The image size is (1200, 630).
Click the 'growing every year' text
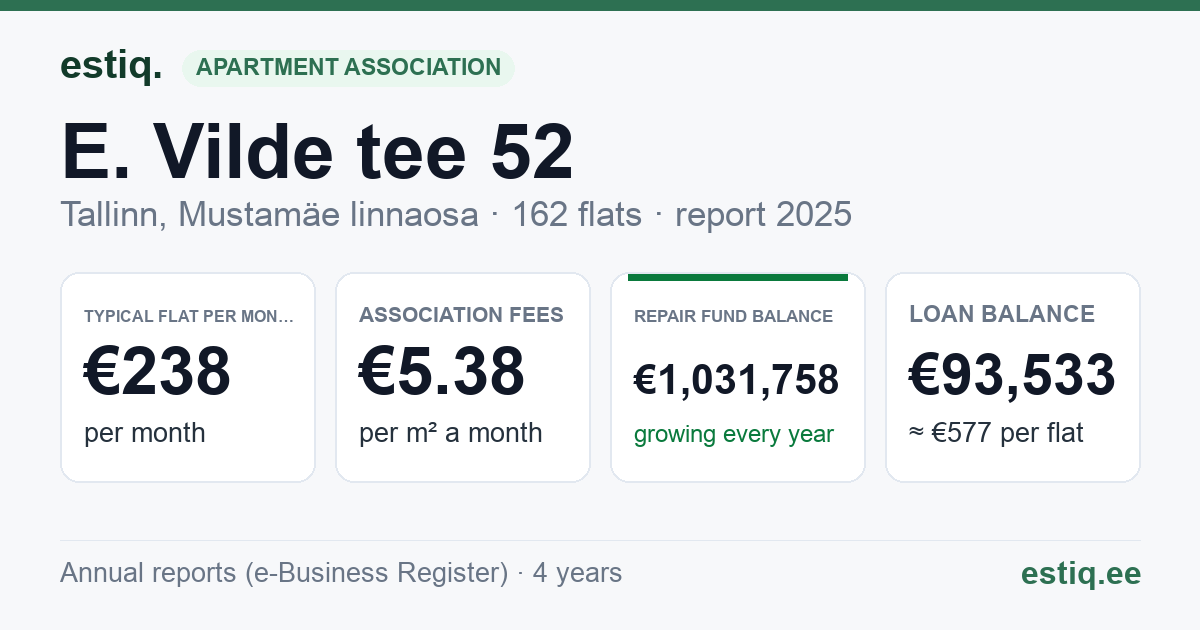click(734, 435)
